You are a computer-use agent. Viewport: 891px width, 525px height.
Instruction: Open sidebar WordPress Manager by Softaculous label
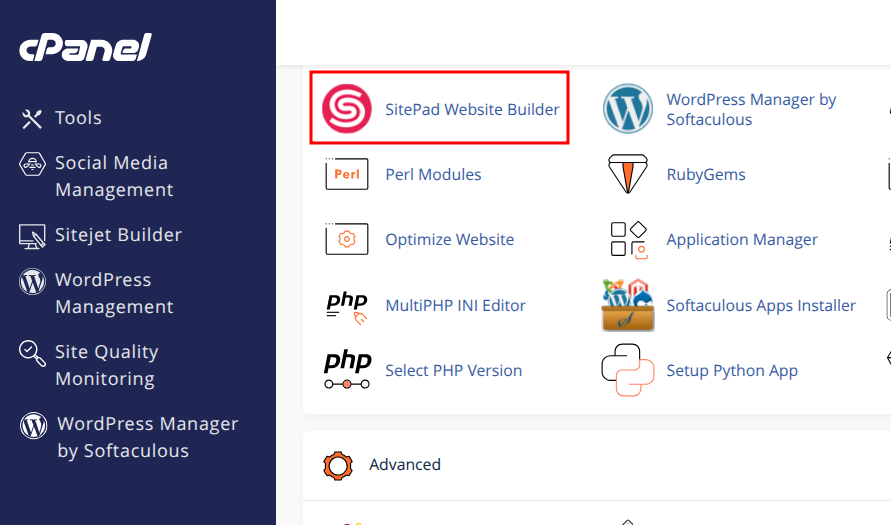click(x=148, y=438)
